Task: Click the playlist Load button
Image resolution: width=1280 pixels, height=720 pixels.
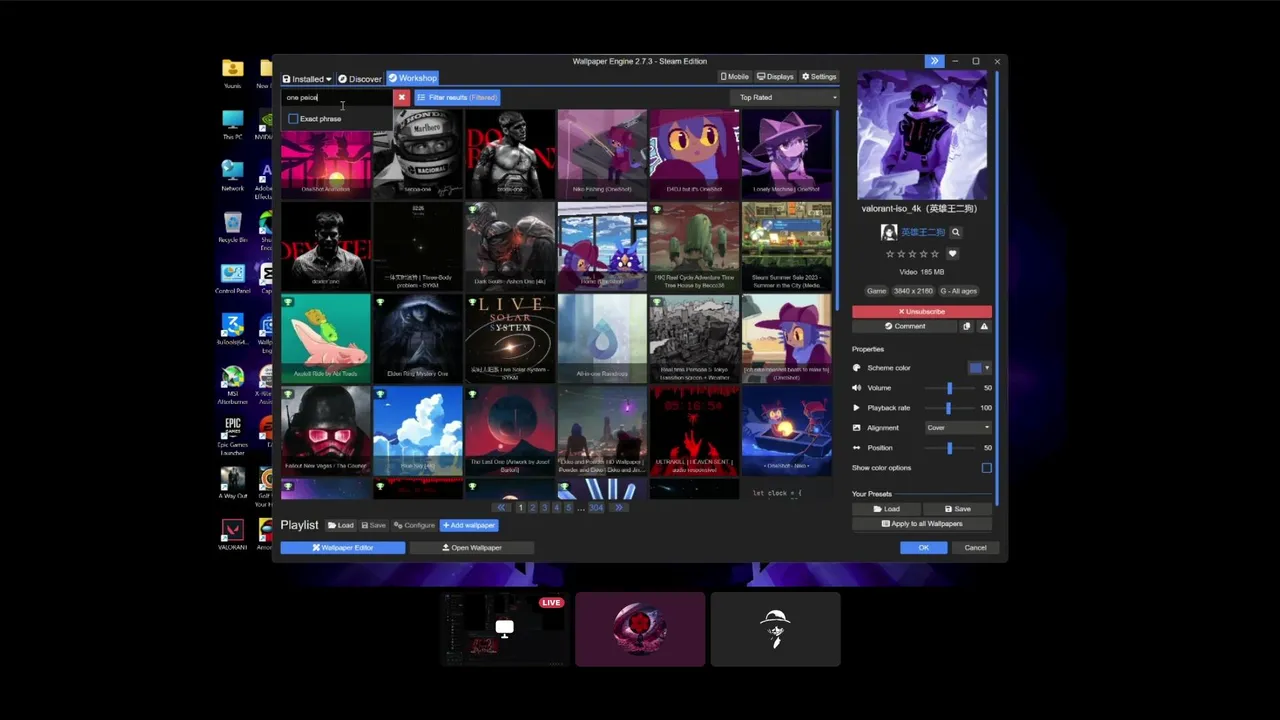Action: (341, 525)
